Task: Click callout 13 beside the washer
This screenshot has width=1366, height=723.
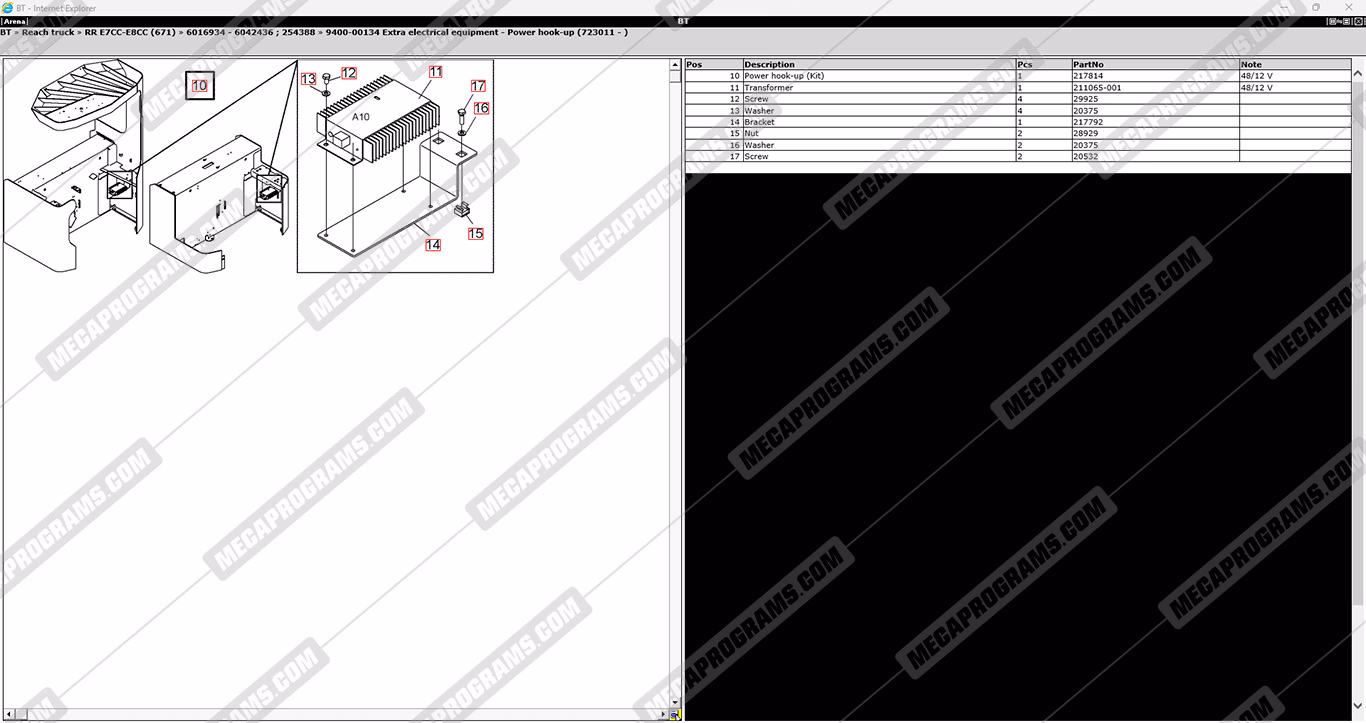Action: [309, 79]
